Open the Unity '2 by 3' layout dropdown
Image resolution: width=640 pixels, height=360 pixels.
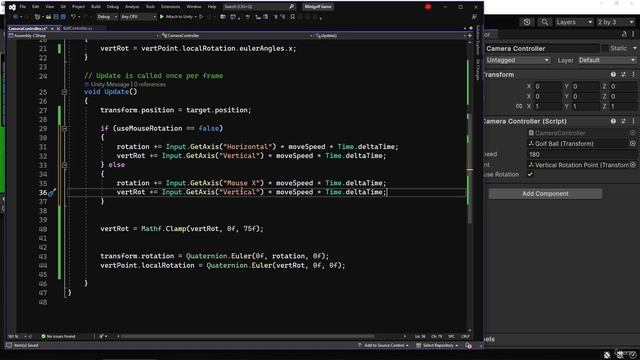(x=616, y=22)
